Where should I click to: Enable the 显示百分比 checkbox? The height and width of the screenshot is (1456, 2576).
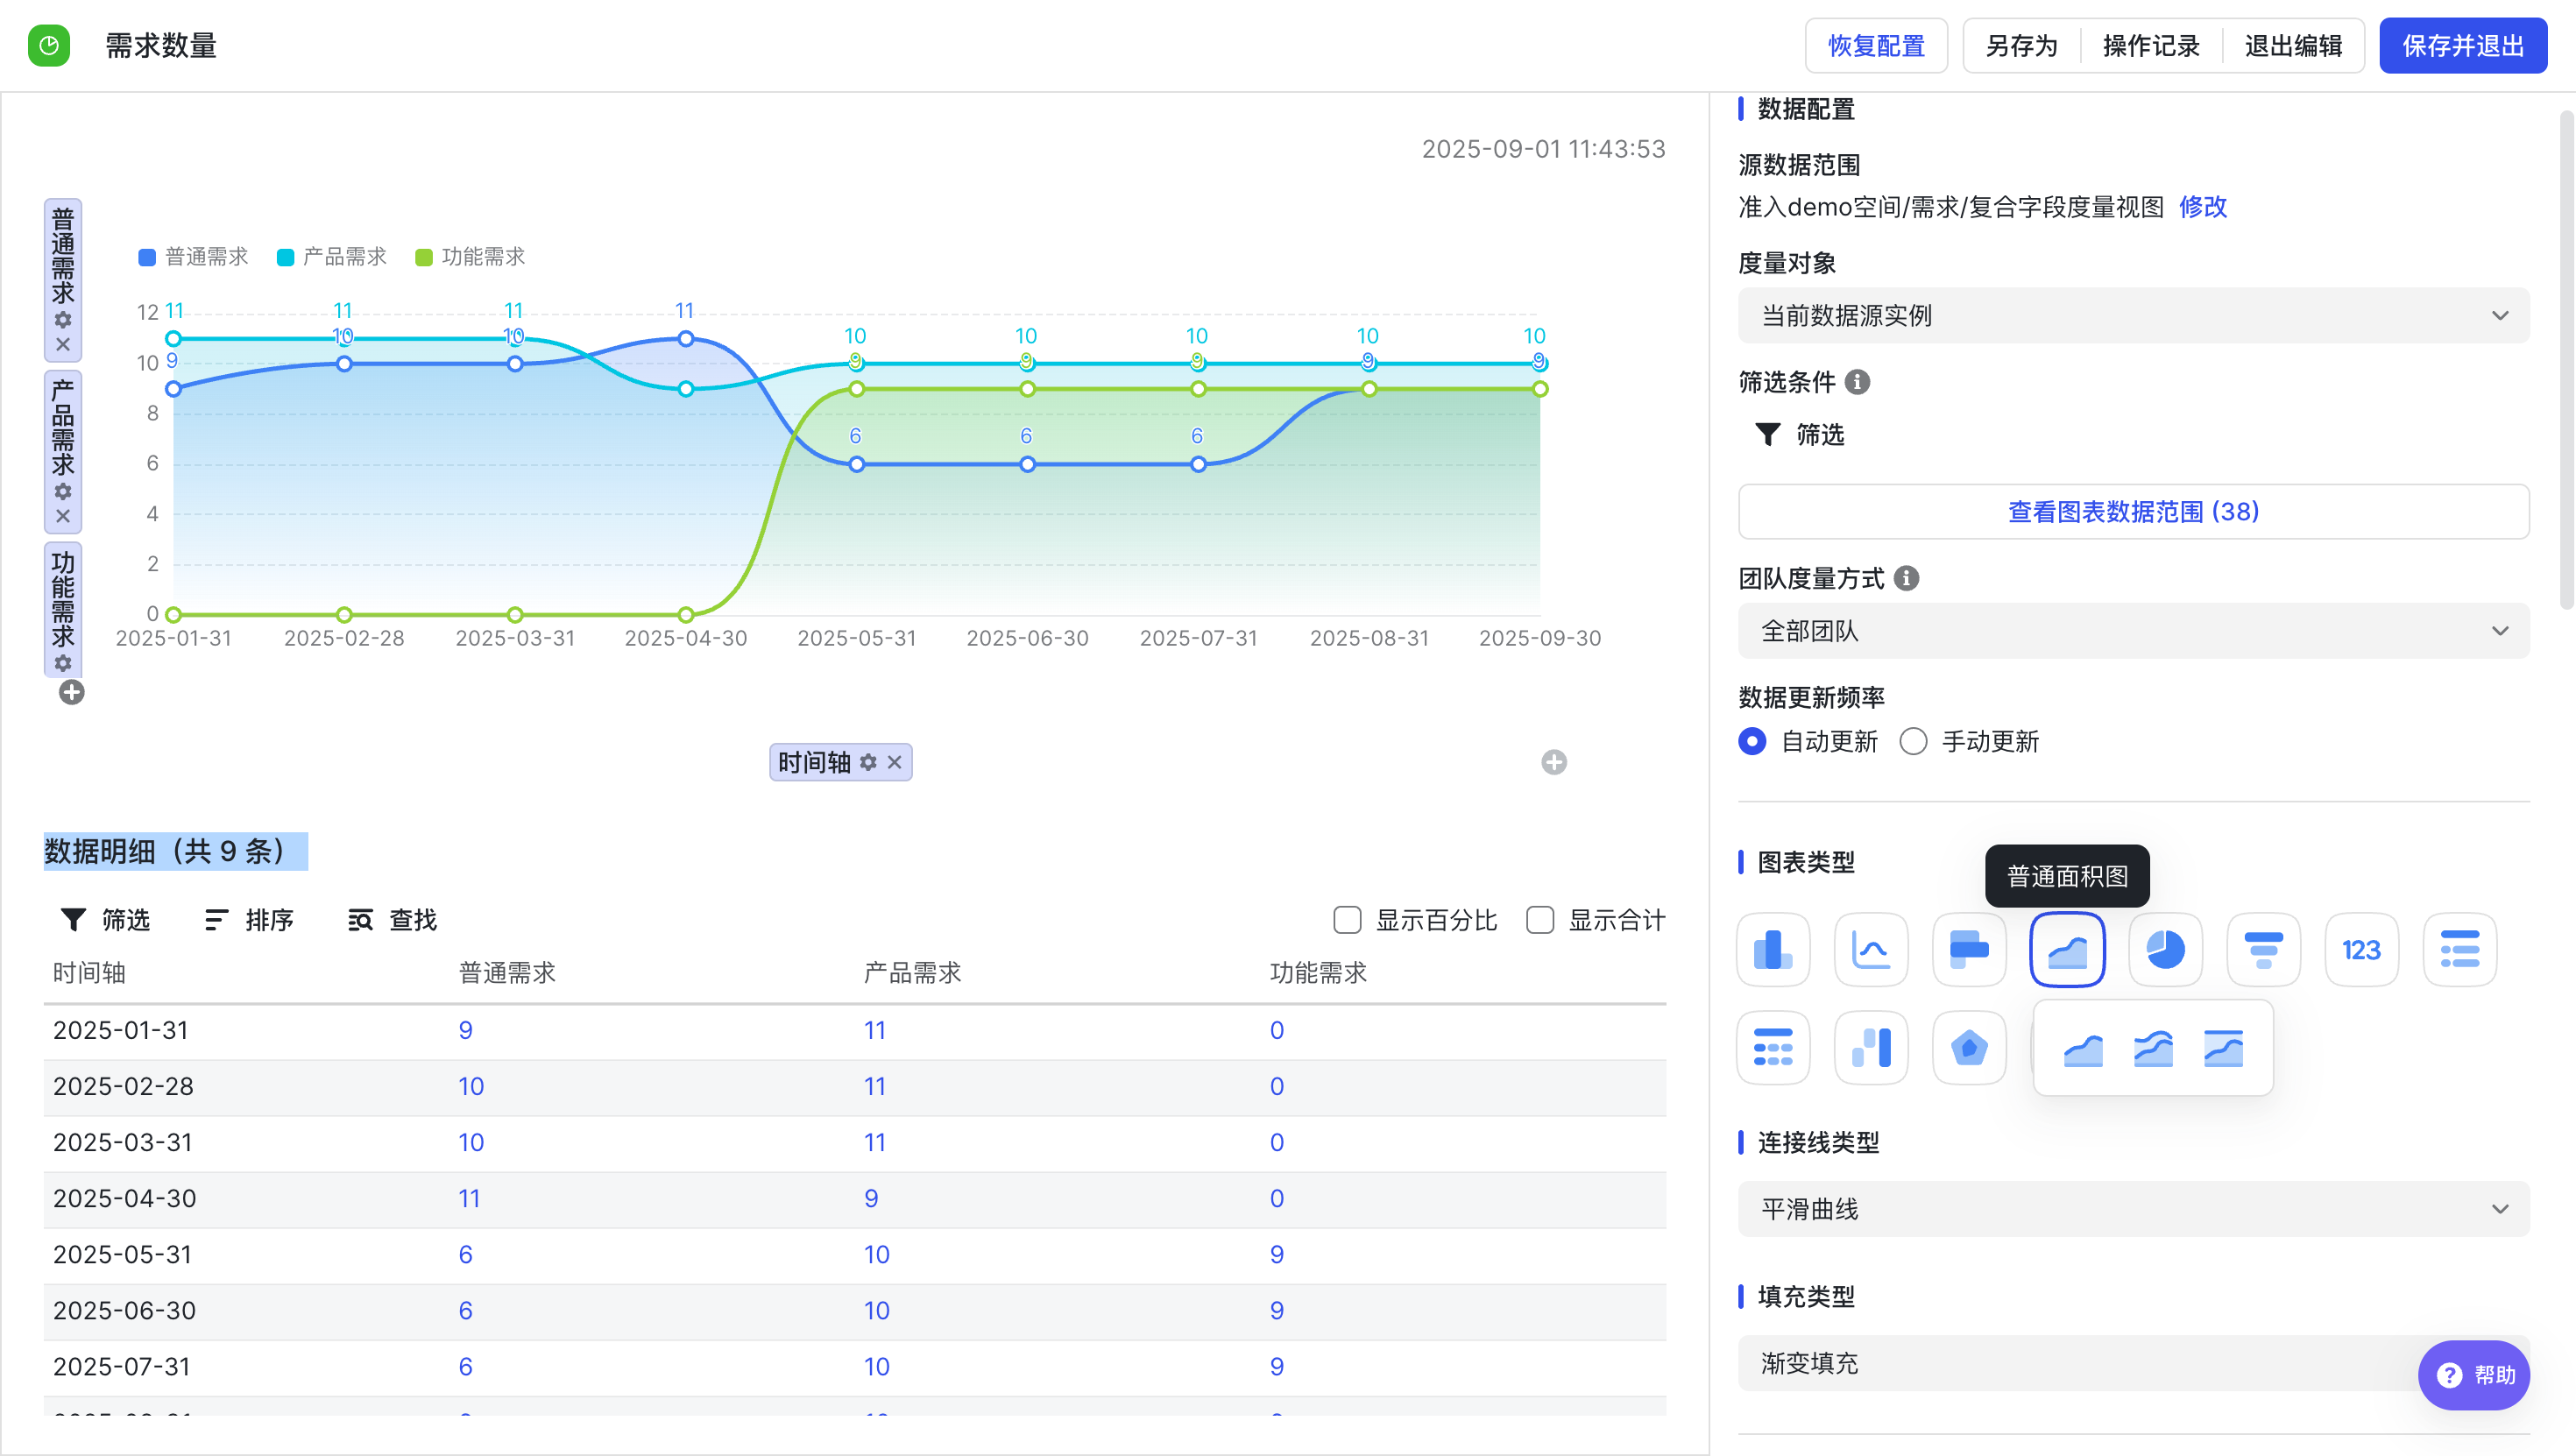coord(1347,920)
